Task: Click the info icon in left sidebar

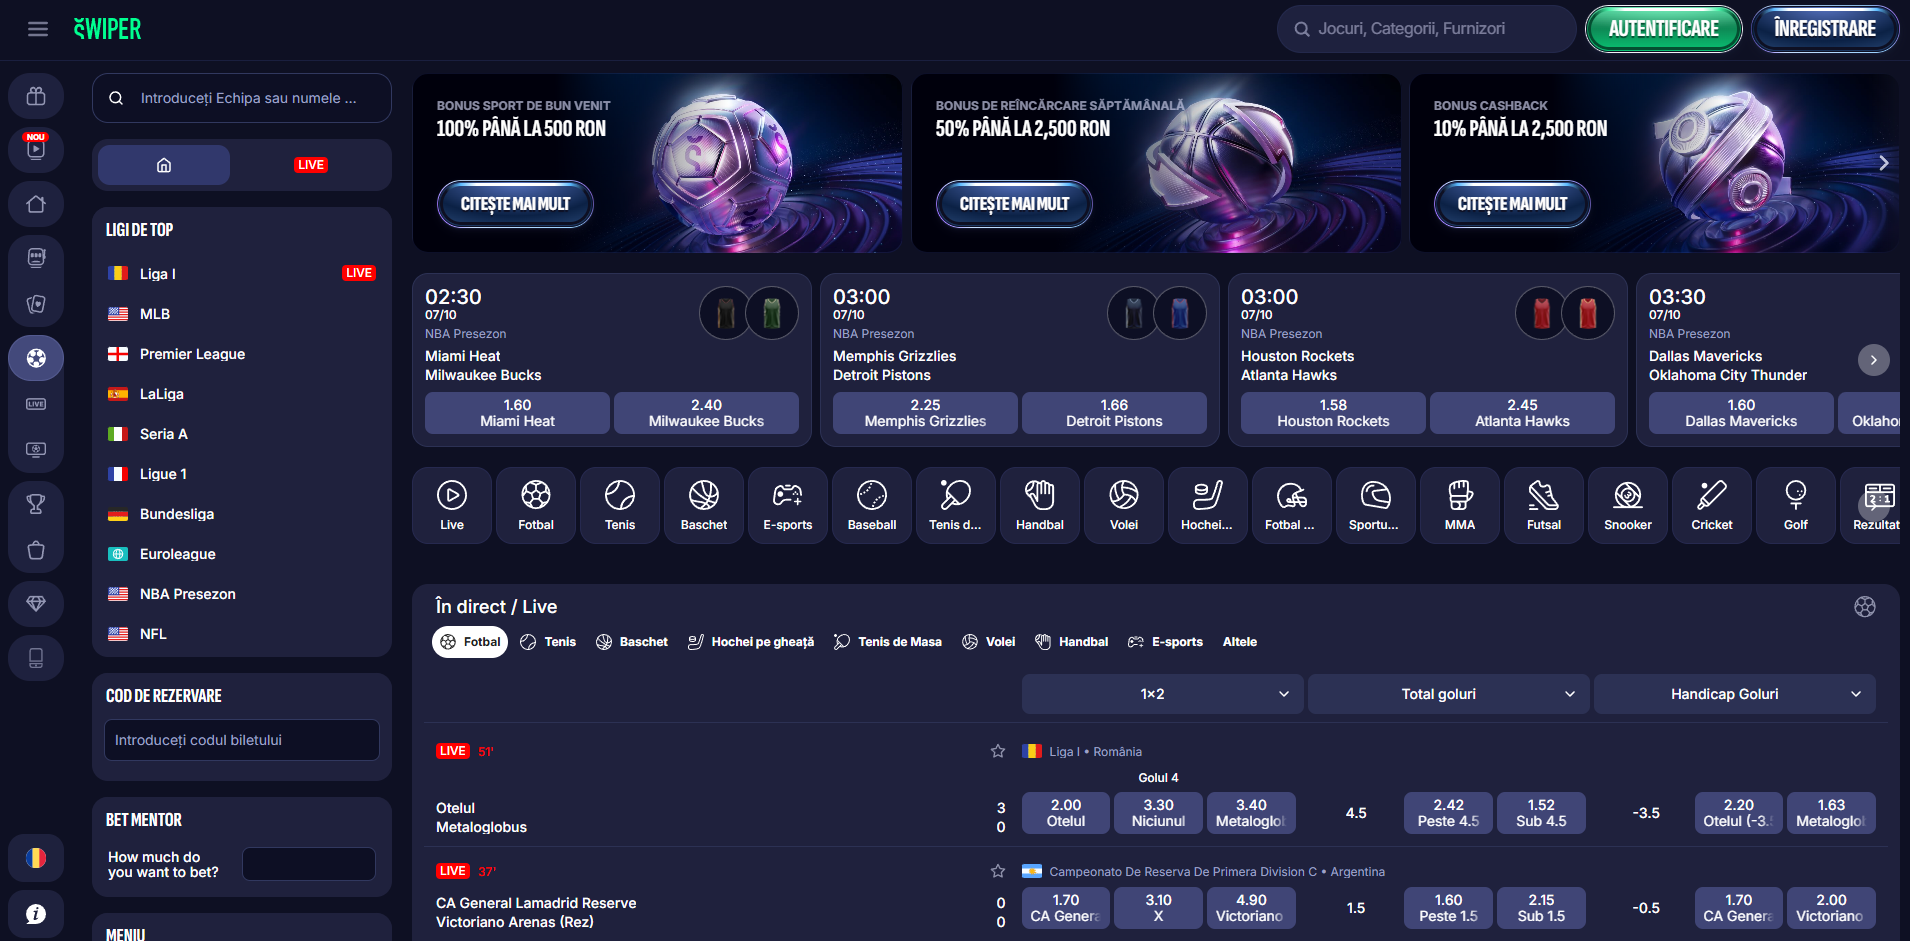Action: tap(36, 913)
